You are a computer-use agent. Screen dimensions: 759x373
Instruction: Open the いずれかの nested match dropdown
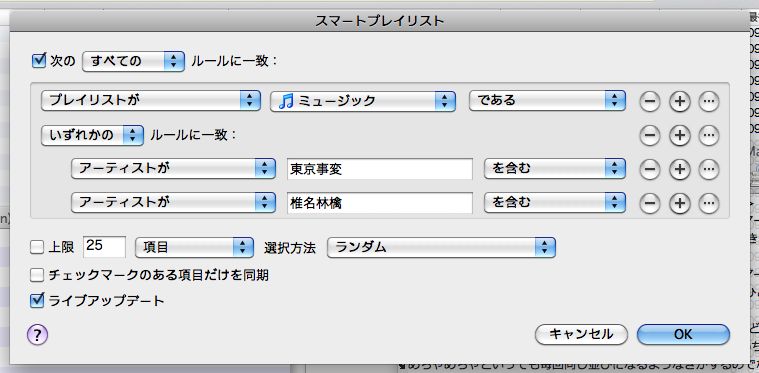point(92,135)
